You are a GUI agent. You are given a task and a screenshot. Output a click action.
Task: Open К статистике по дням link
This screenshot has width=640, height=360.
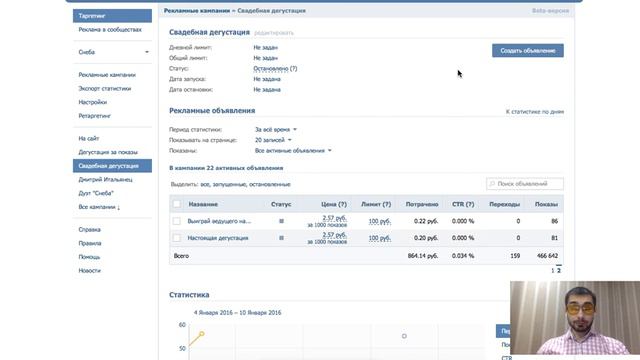535,111
